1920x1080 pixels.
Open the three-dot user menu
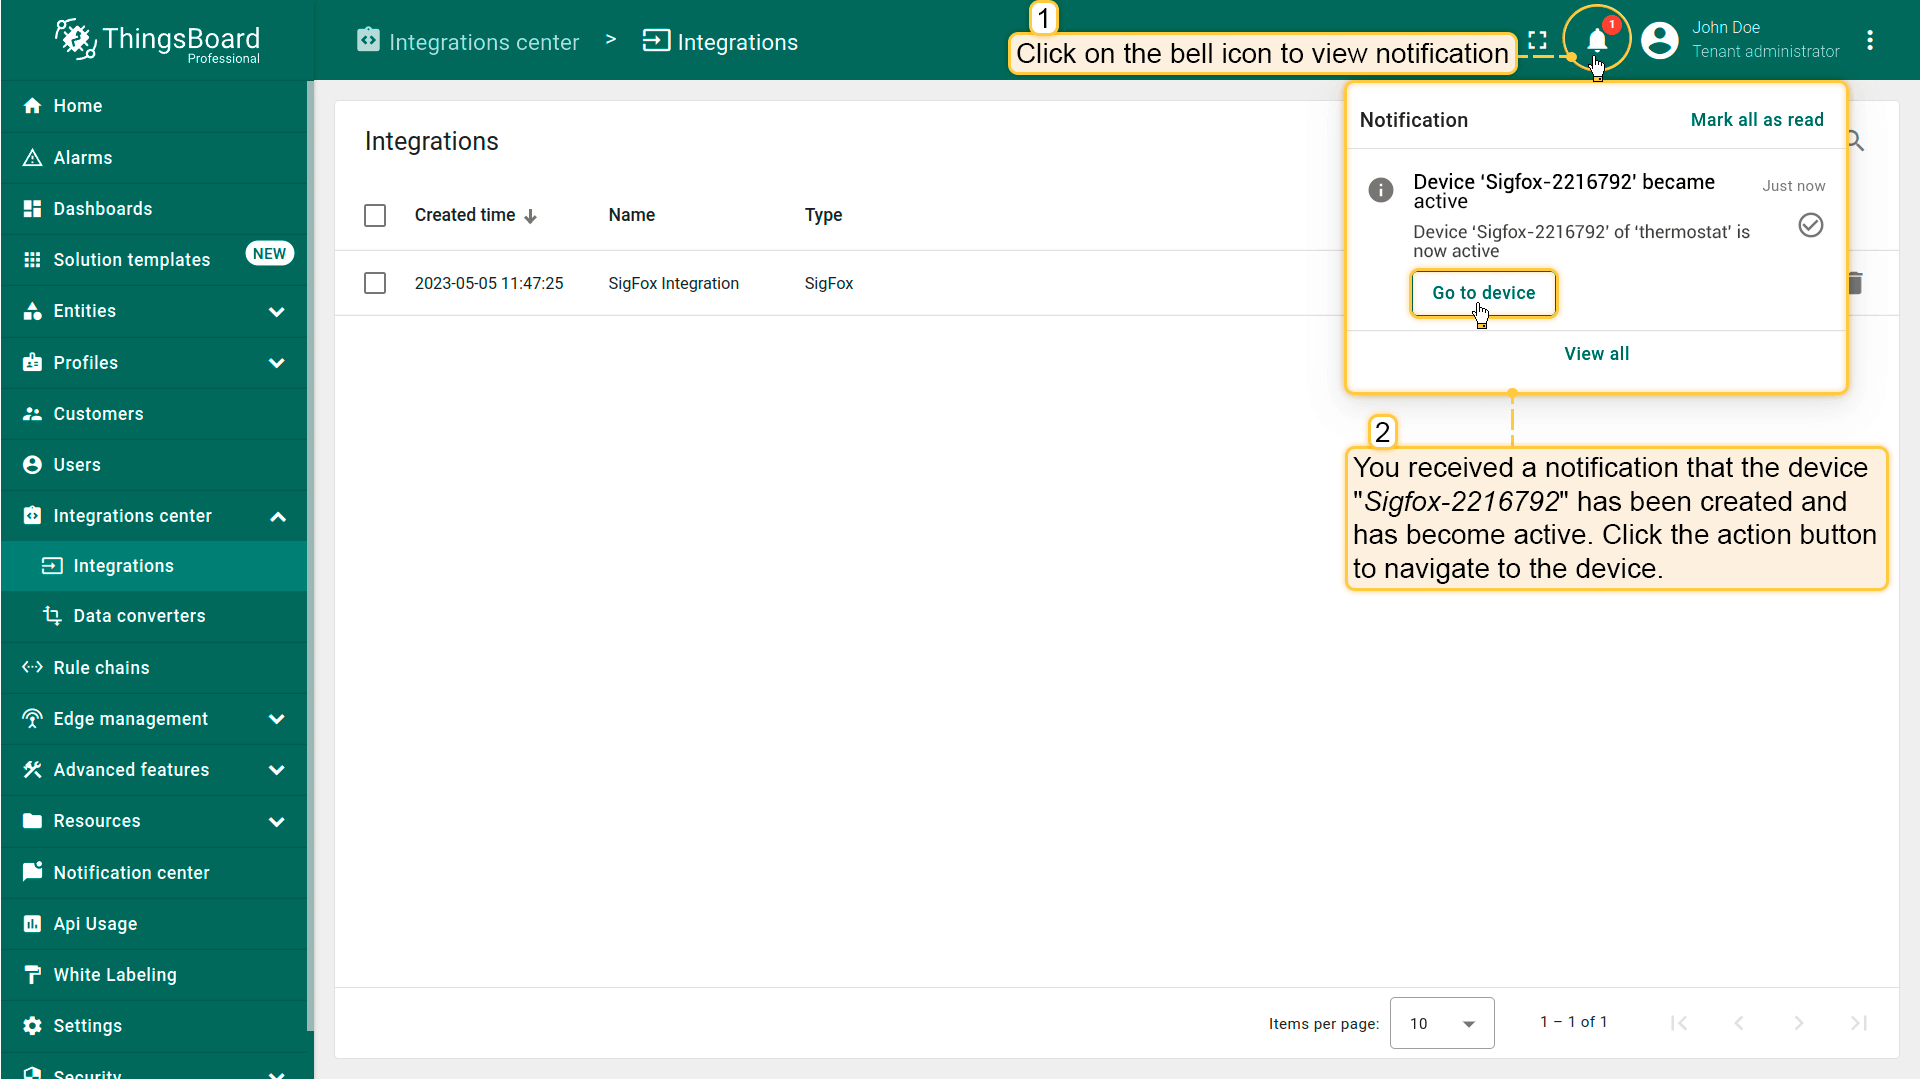[1869, 40]
